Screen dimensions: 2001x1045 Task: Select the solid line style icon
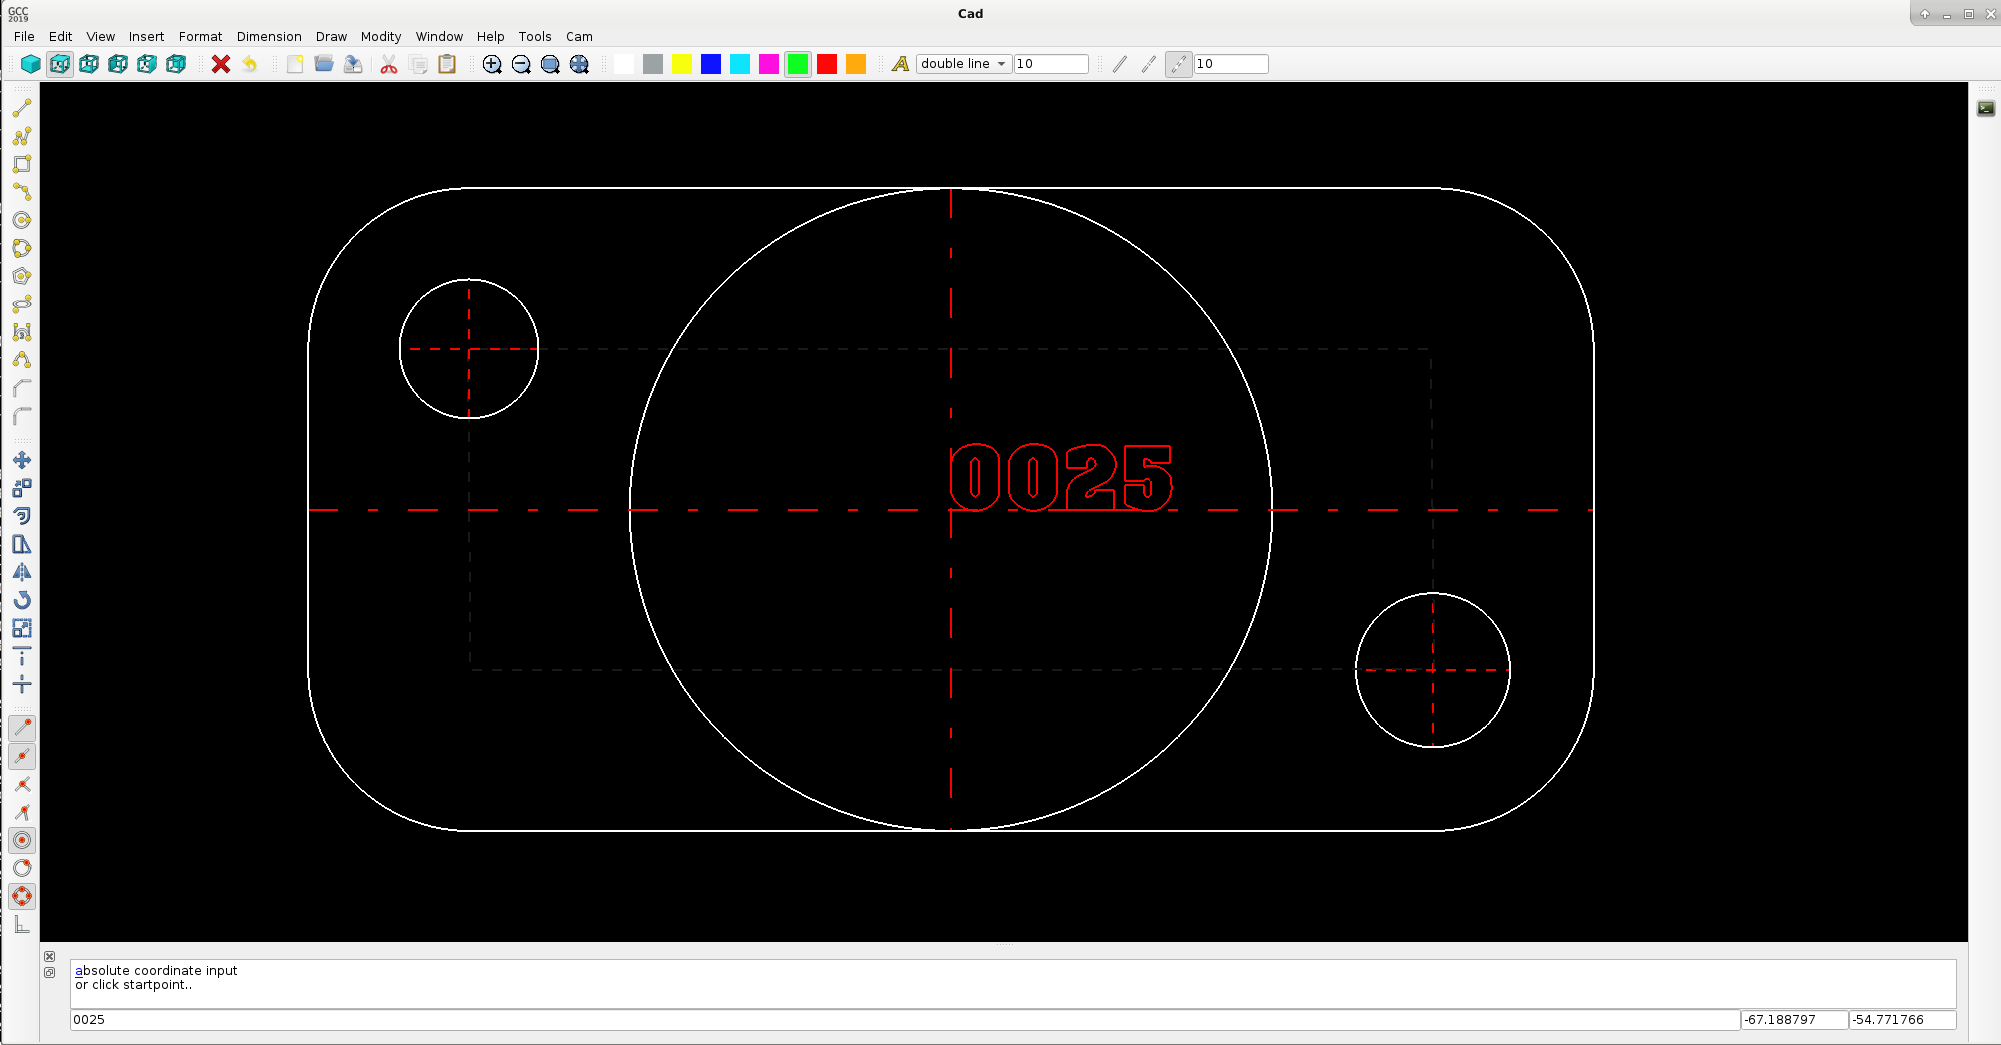1120,64
